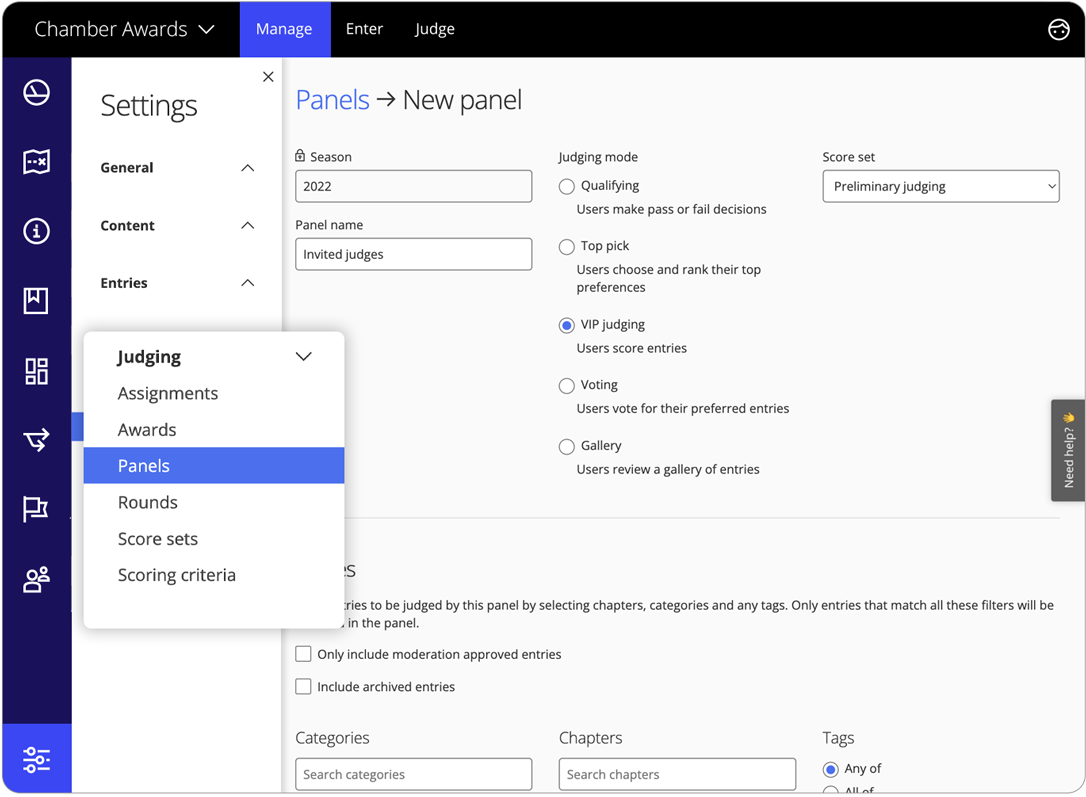Click the Panels breadcrumb link

point(332,100)
